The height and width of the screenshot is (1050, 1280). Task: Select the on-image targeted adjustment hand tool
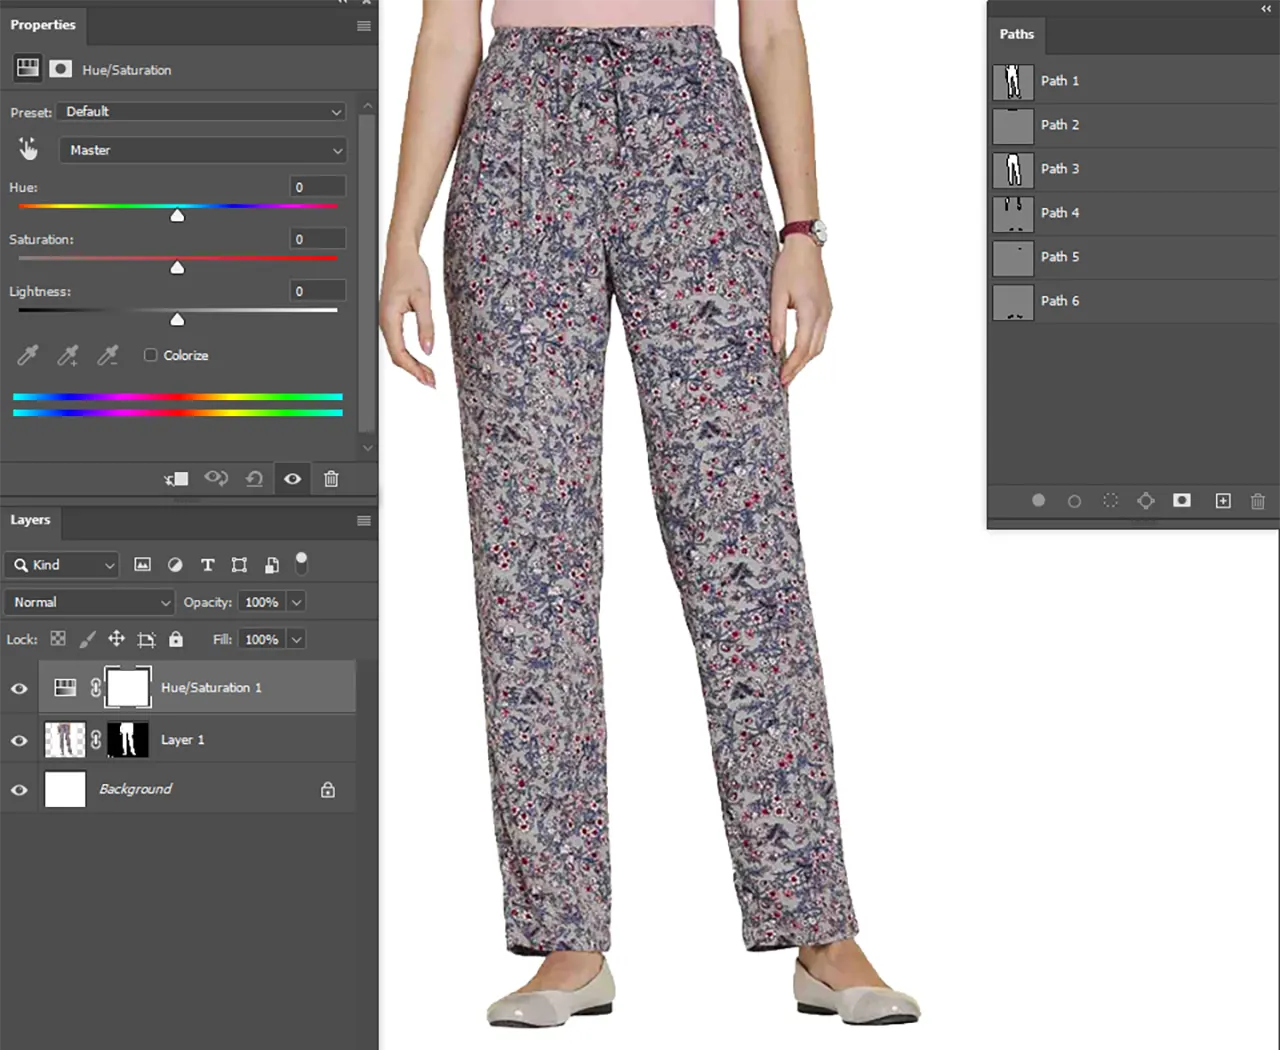point(28,149)
